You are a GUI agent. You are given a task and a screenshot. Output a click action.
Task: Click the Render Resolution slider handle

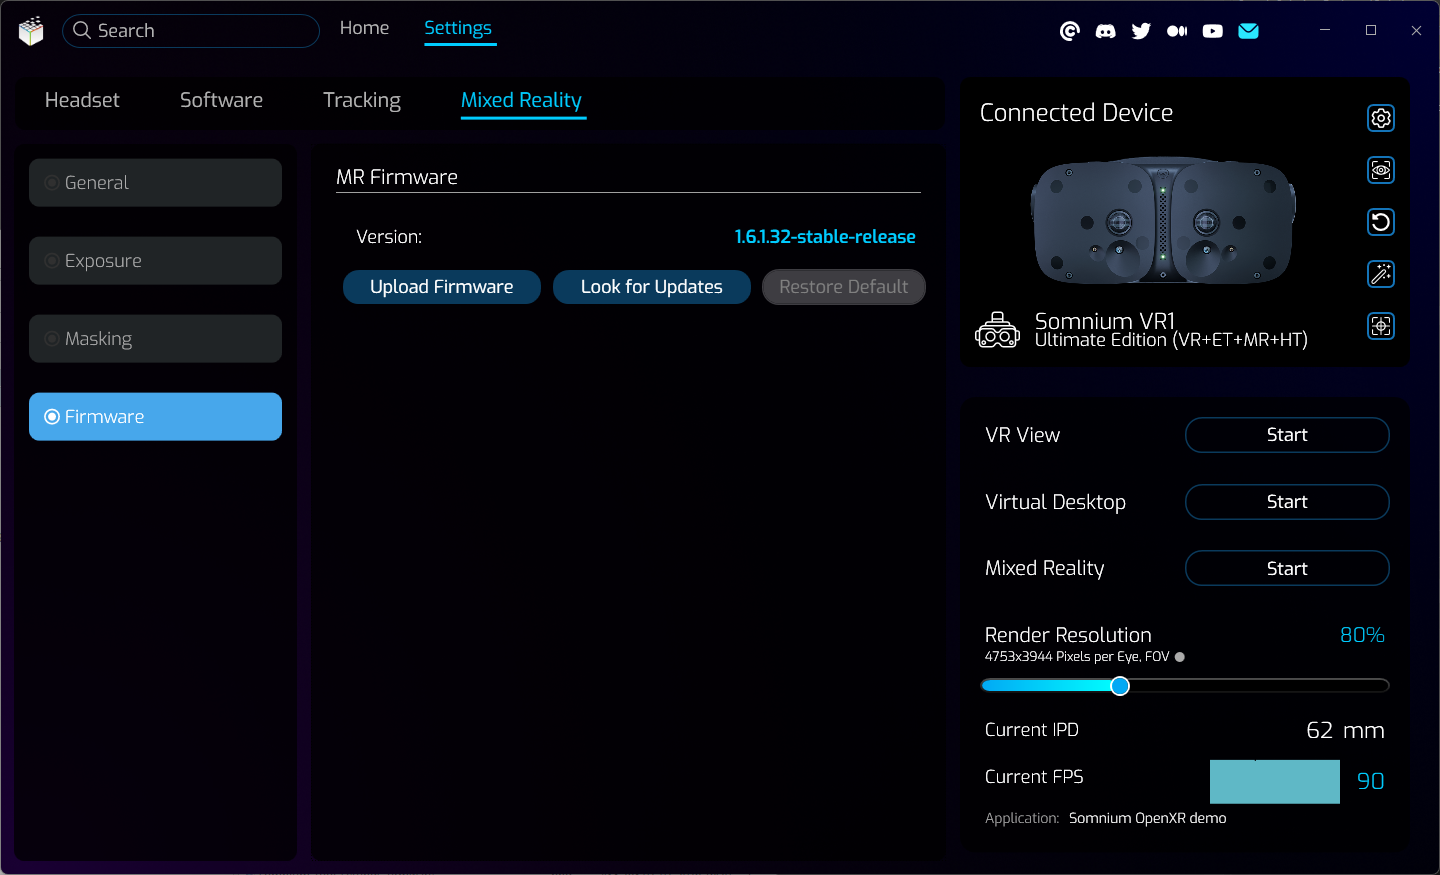tap(1120, 686)
